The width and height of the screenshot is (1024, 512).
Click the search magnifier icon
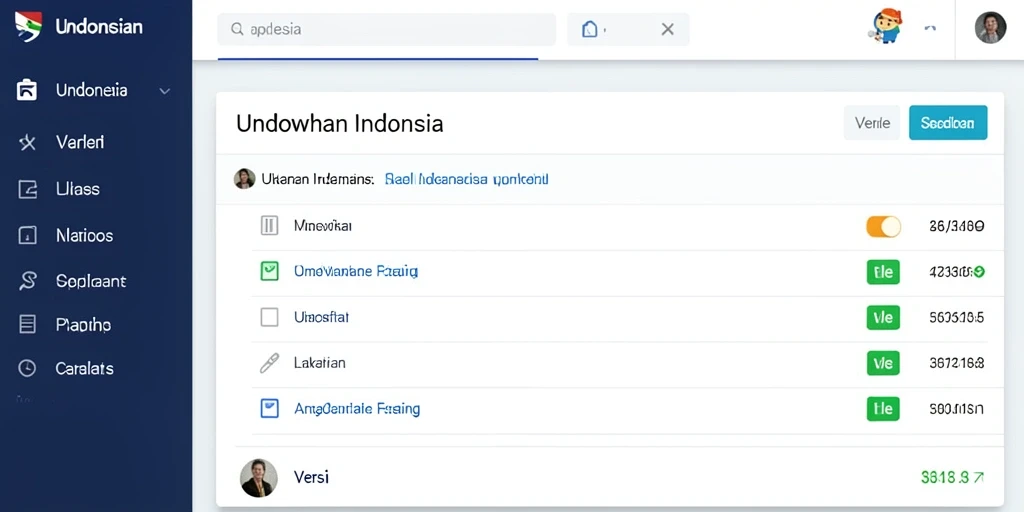click(238, 29)
